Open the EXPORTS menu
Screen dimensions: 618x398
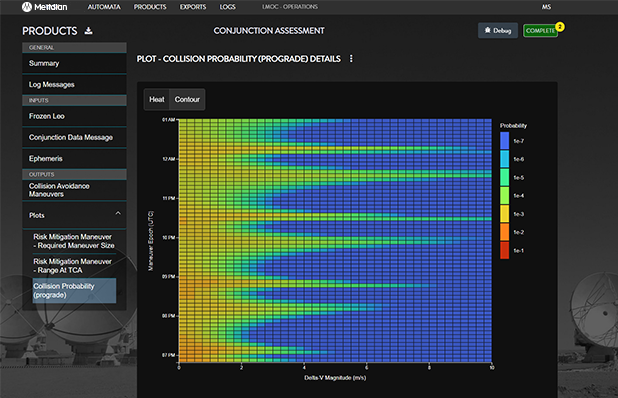(193, 7)
